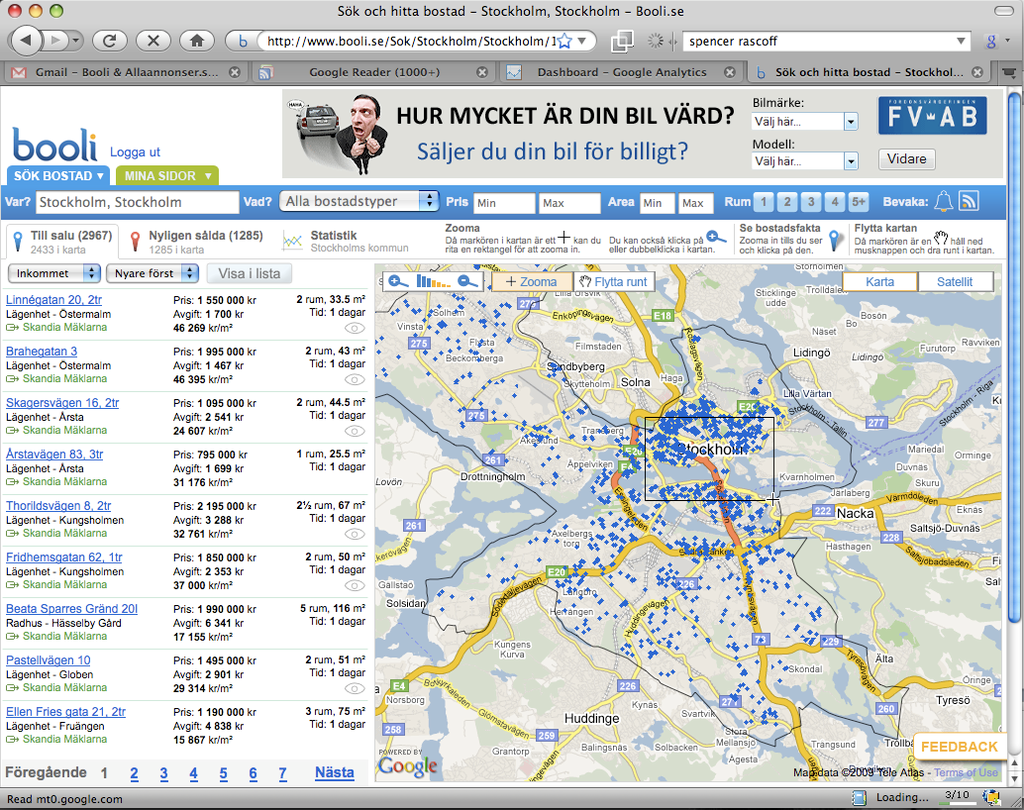Toggle Rum filter 1

[763, 202]
